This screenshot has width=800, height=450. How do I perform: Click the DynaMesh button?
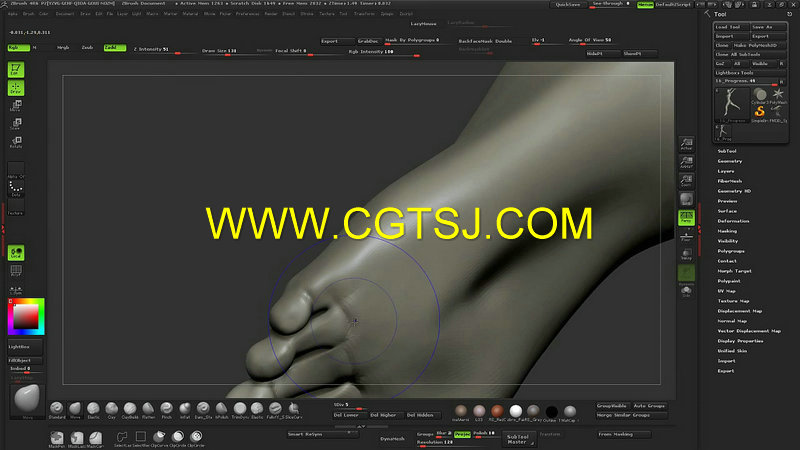click(x=392, y=438)
